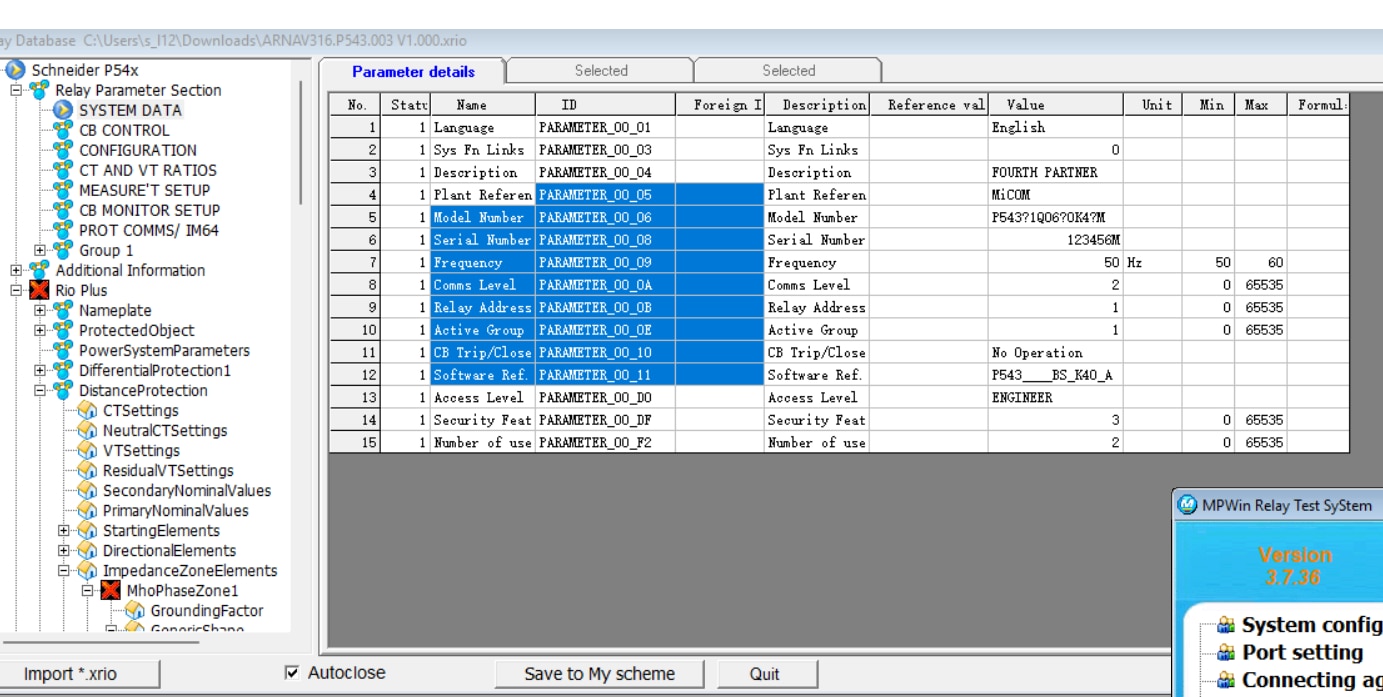Screen dimensions: 1383x697
Task: Click the DifferentialProtection1 node icon
Action: tap(63, 370)
